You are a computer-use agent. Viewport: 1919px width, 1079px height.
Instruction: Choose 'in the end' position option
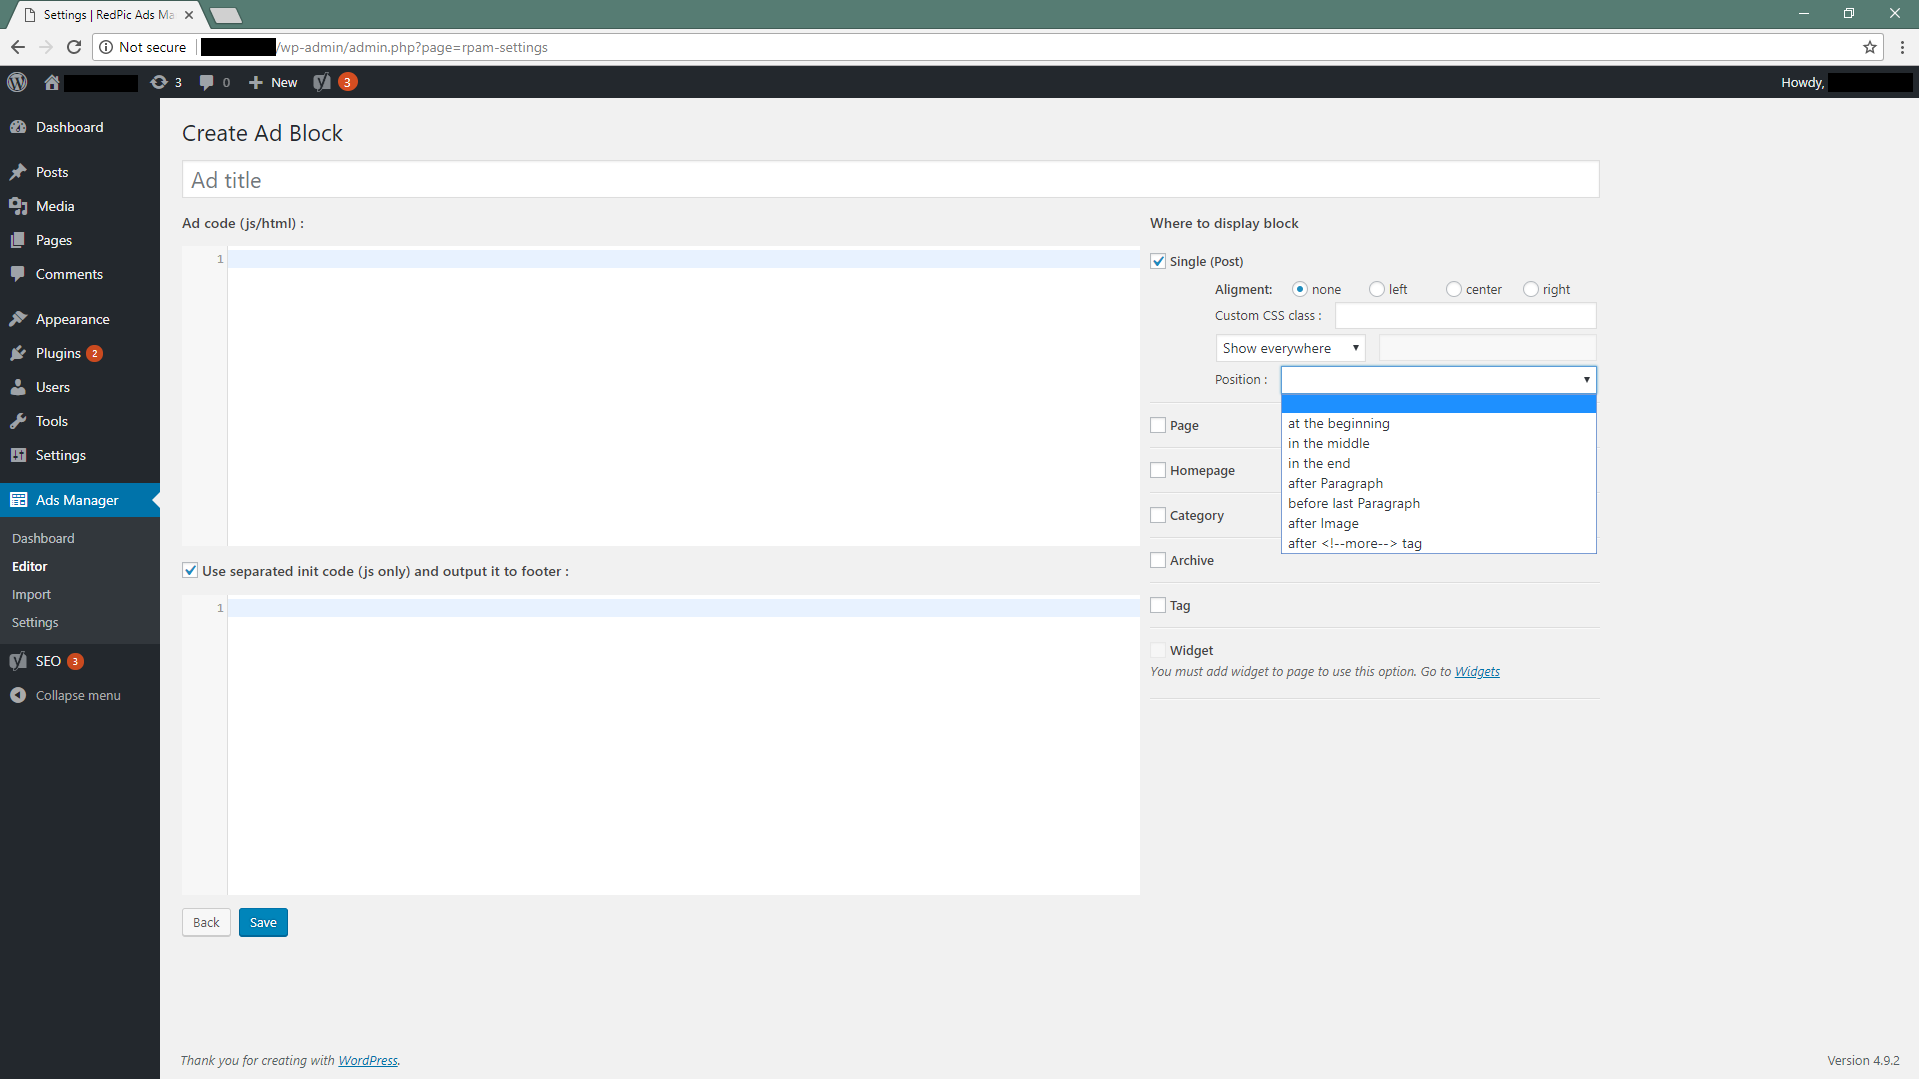click(1438, 463)
